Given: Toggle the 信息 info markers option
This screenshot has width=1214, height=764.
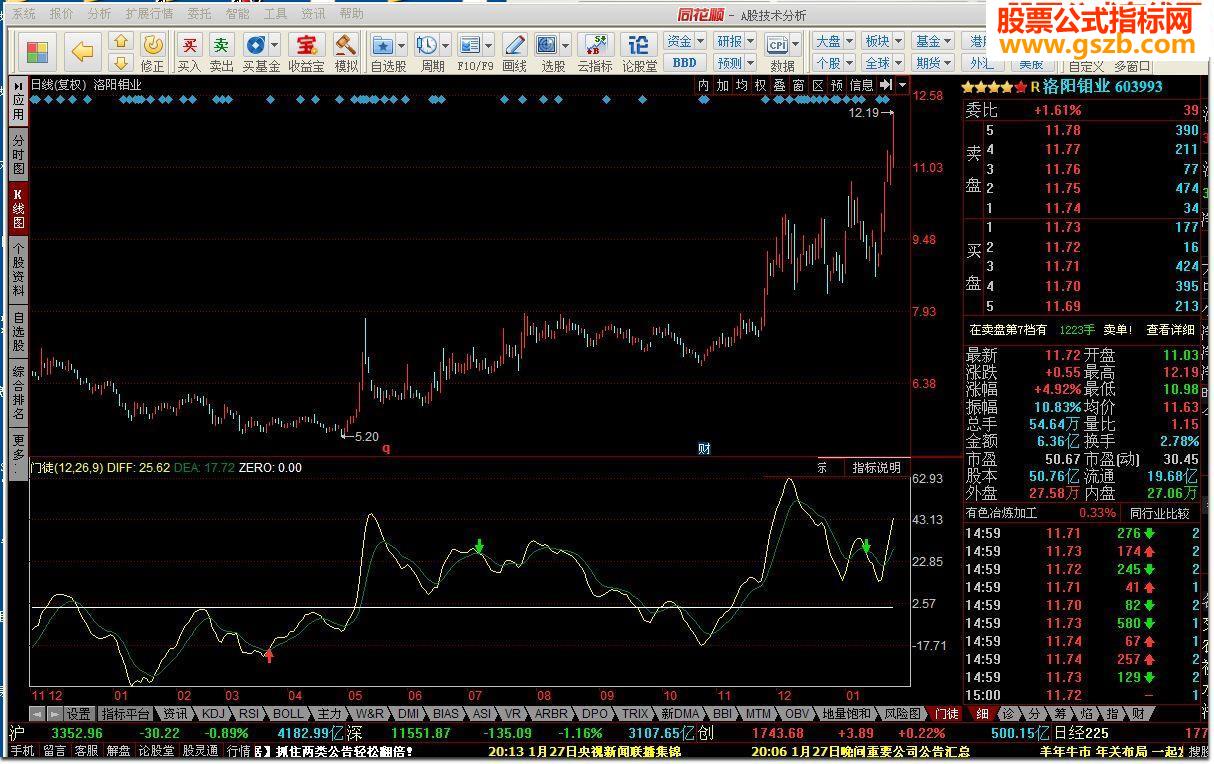Looking at the screenshot, I should pos(862,86).
